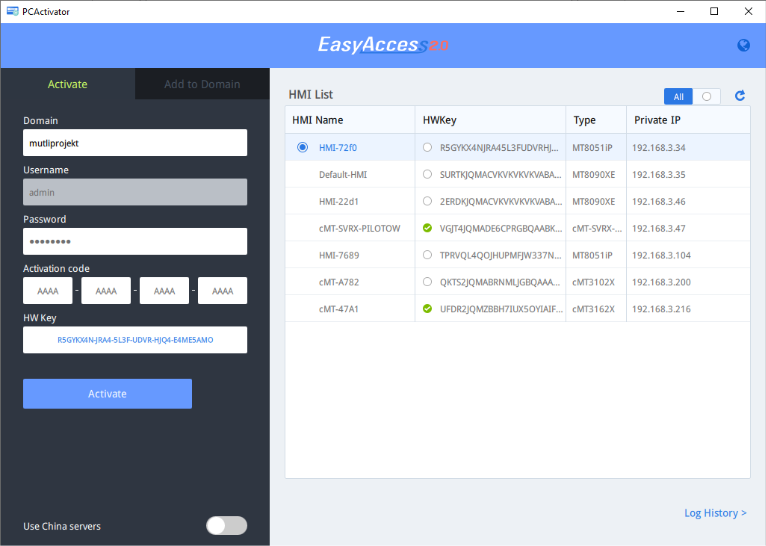Click the first activation code box
This screenshot has width=766, height=546.
[x=48, y=291]
